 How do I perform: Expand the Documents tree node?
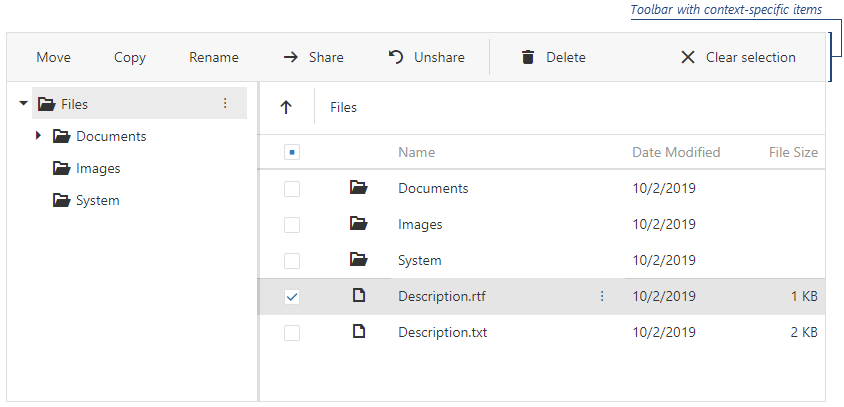(38, 136)
